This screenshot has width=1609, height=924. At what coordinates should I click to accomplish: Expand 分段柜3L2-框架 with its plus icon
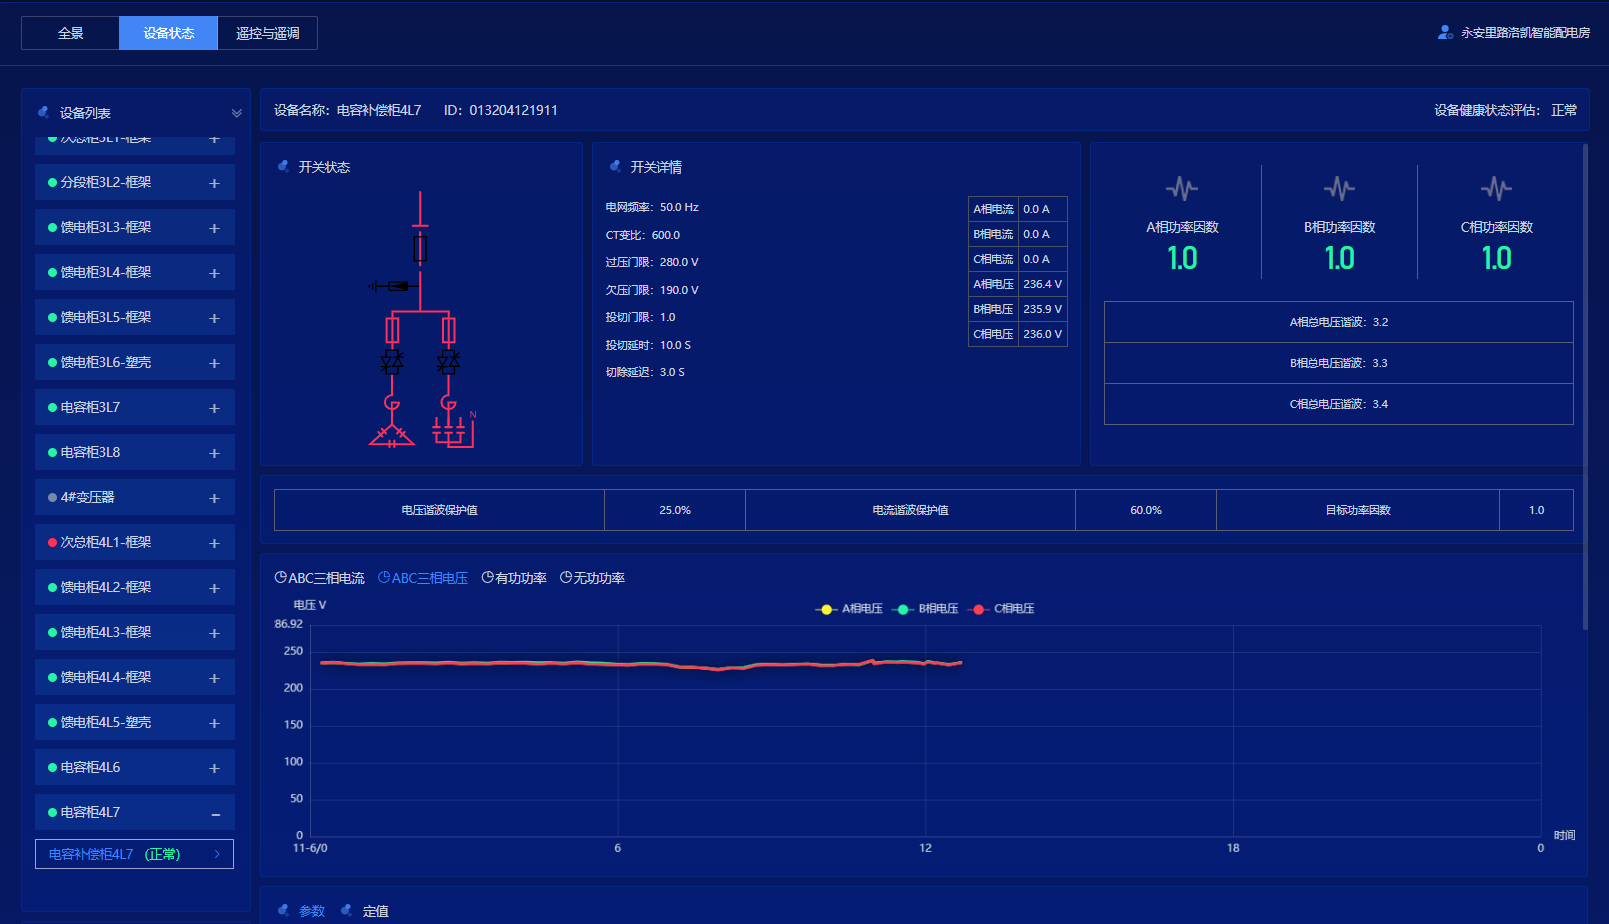(x=214, y=183)
